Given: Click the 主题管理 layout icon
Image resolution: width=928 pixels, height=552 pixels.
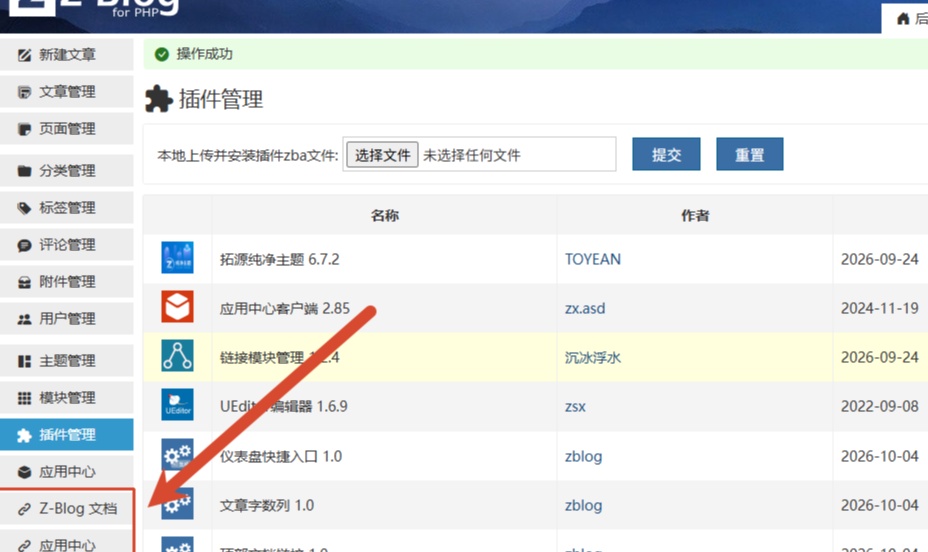Looking at the screenshot, I should tap(24, 361).
